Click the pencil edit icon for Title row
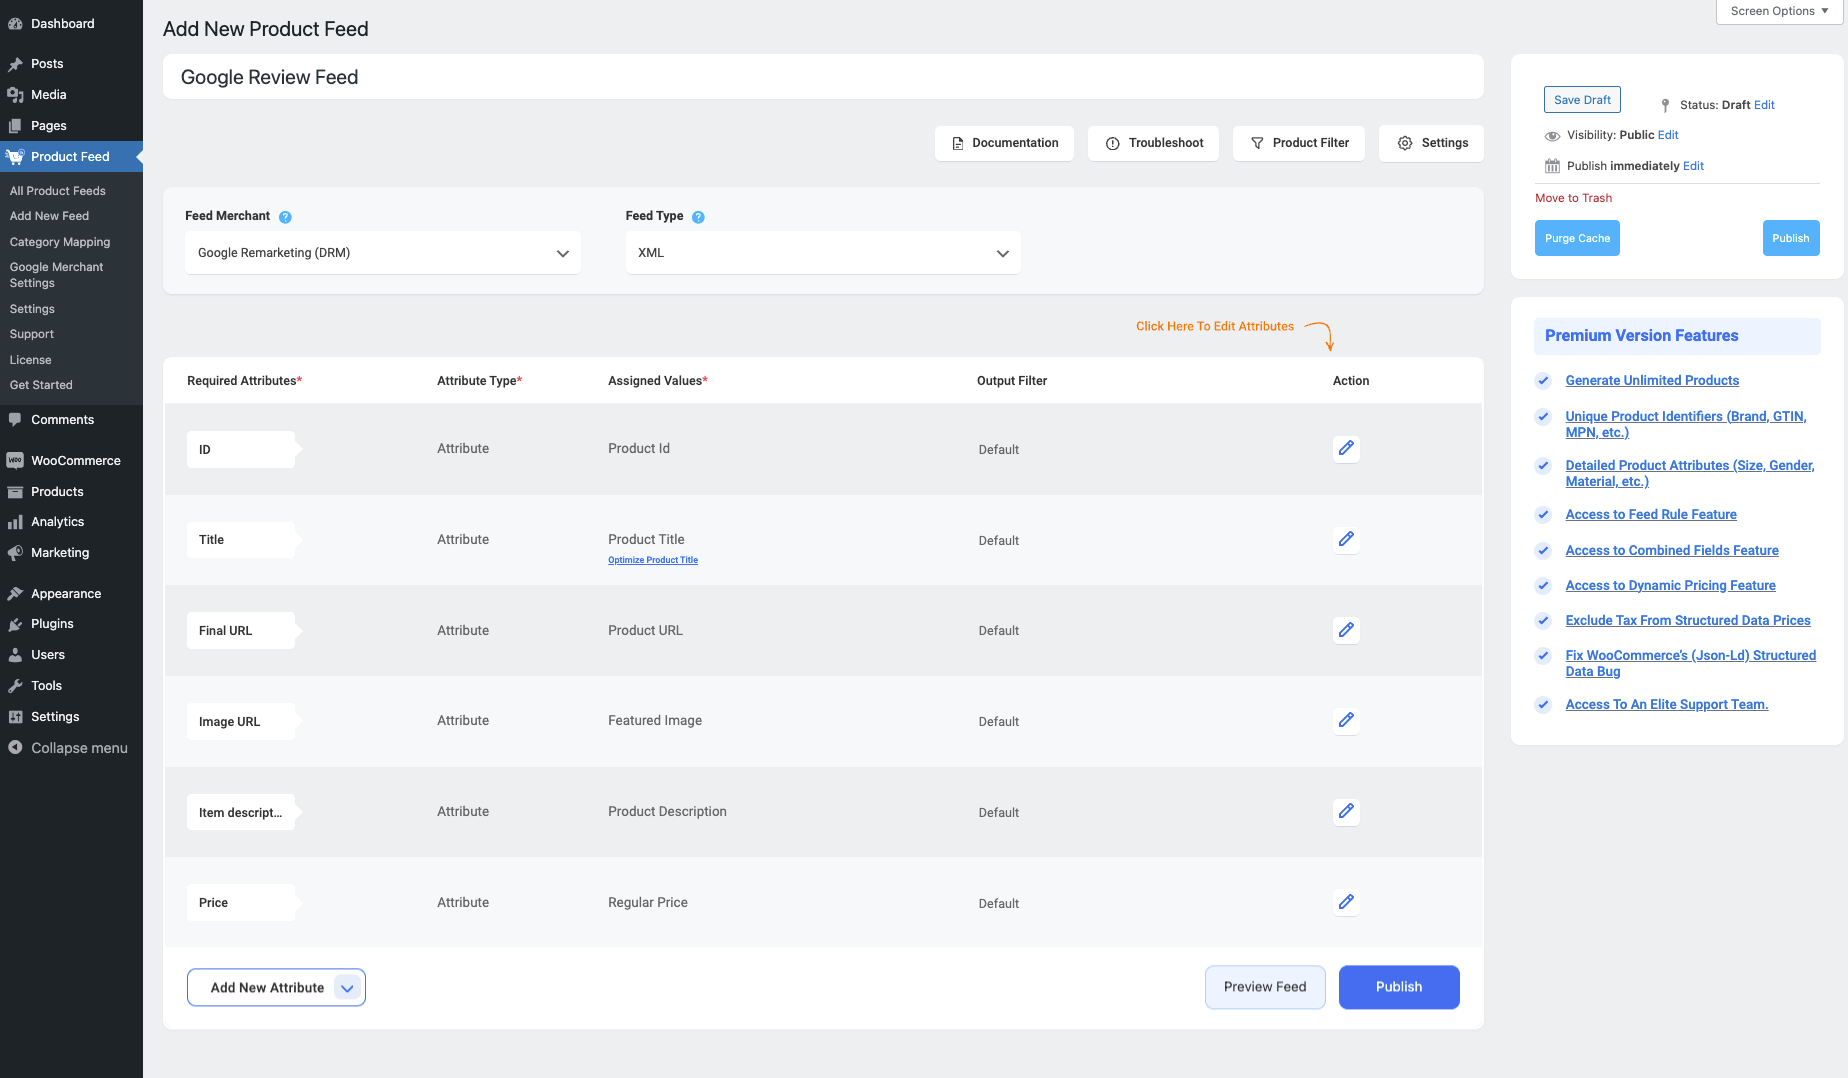Viewport: 1848px width, 1078px height. tap(1346, 539)
